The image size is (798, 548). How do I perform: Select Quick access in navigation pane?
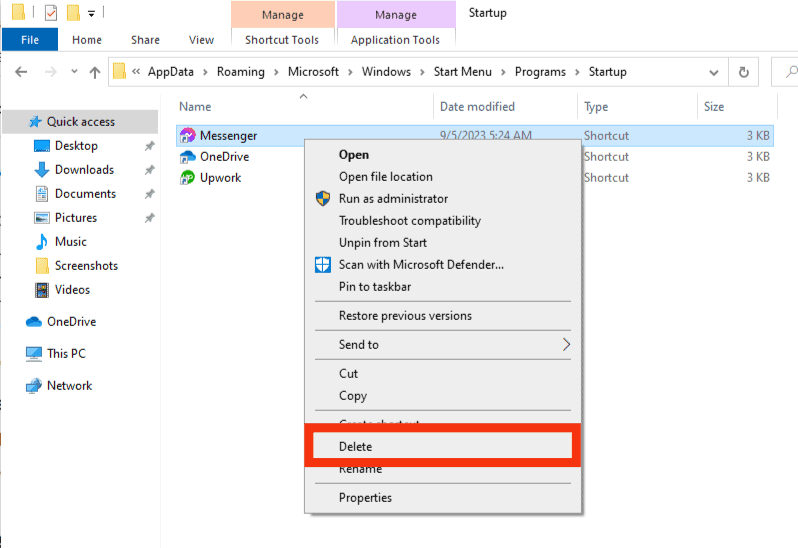80,122
